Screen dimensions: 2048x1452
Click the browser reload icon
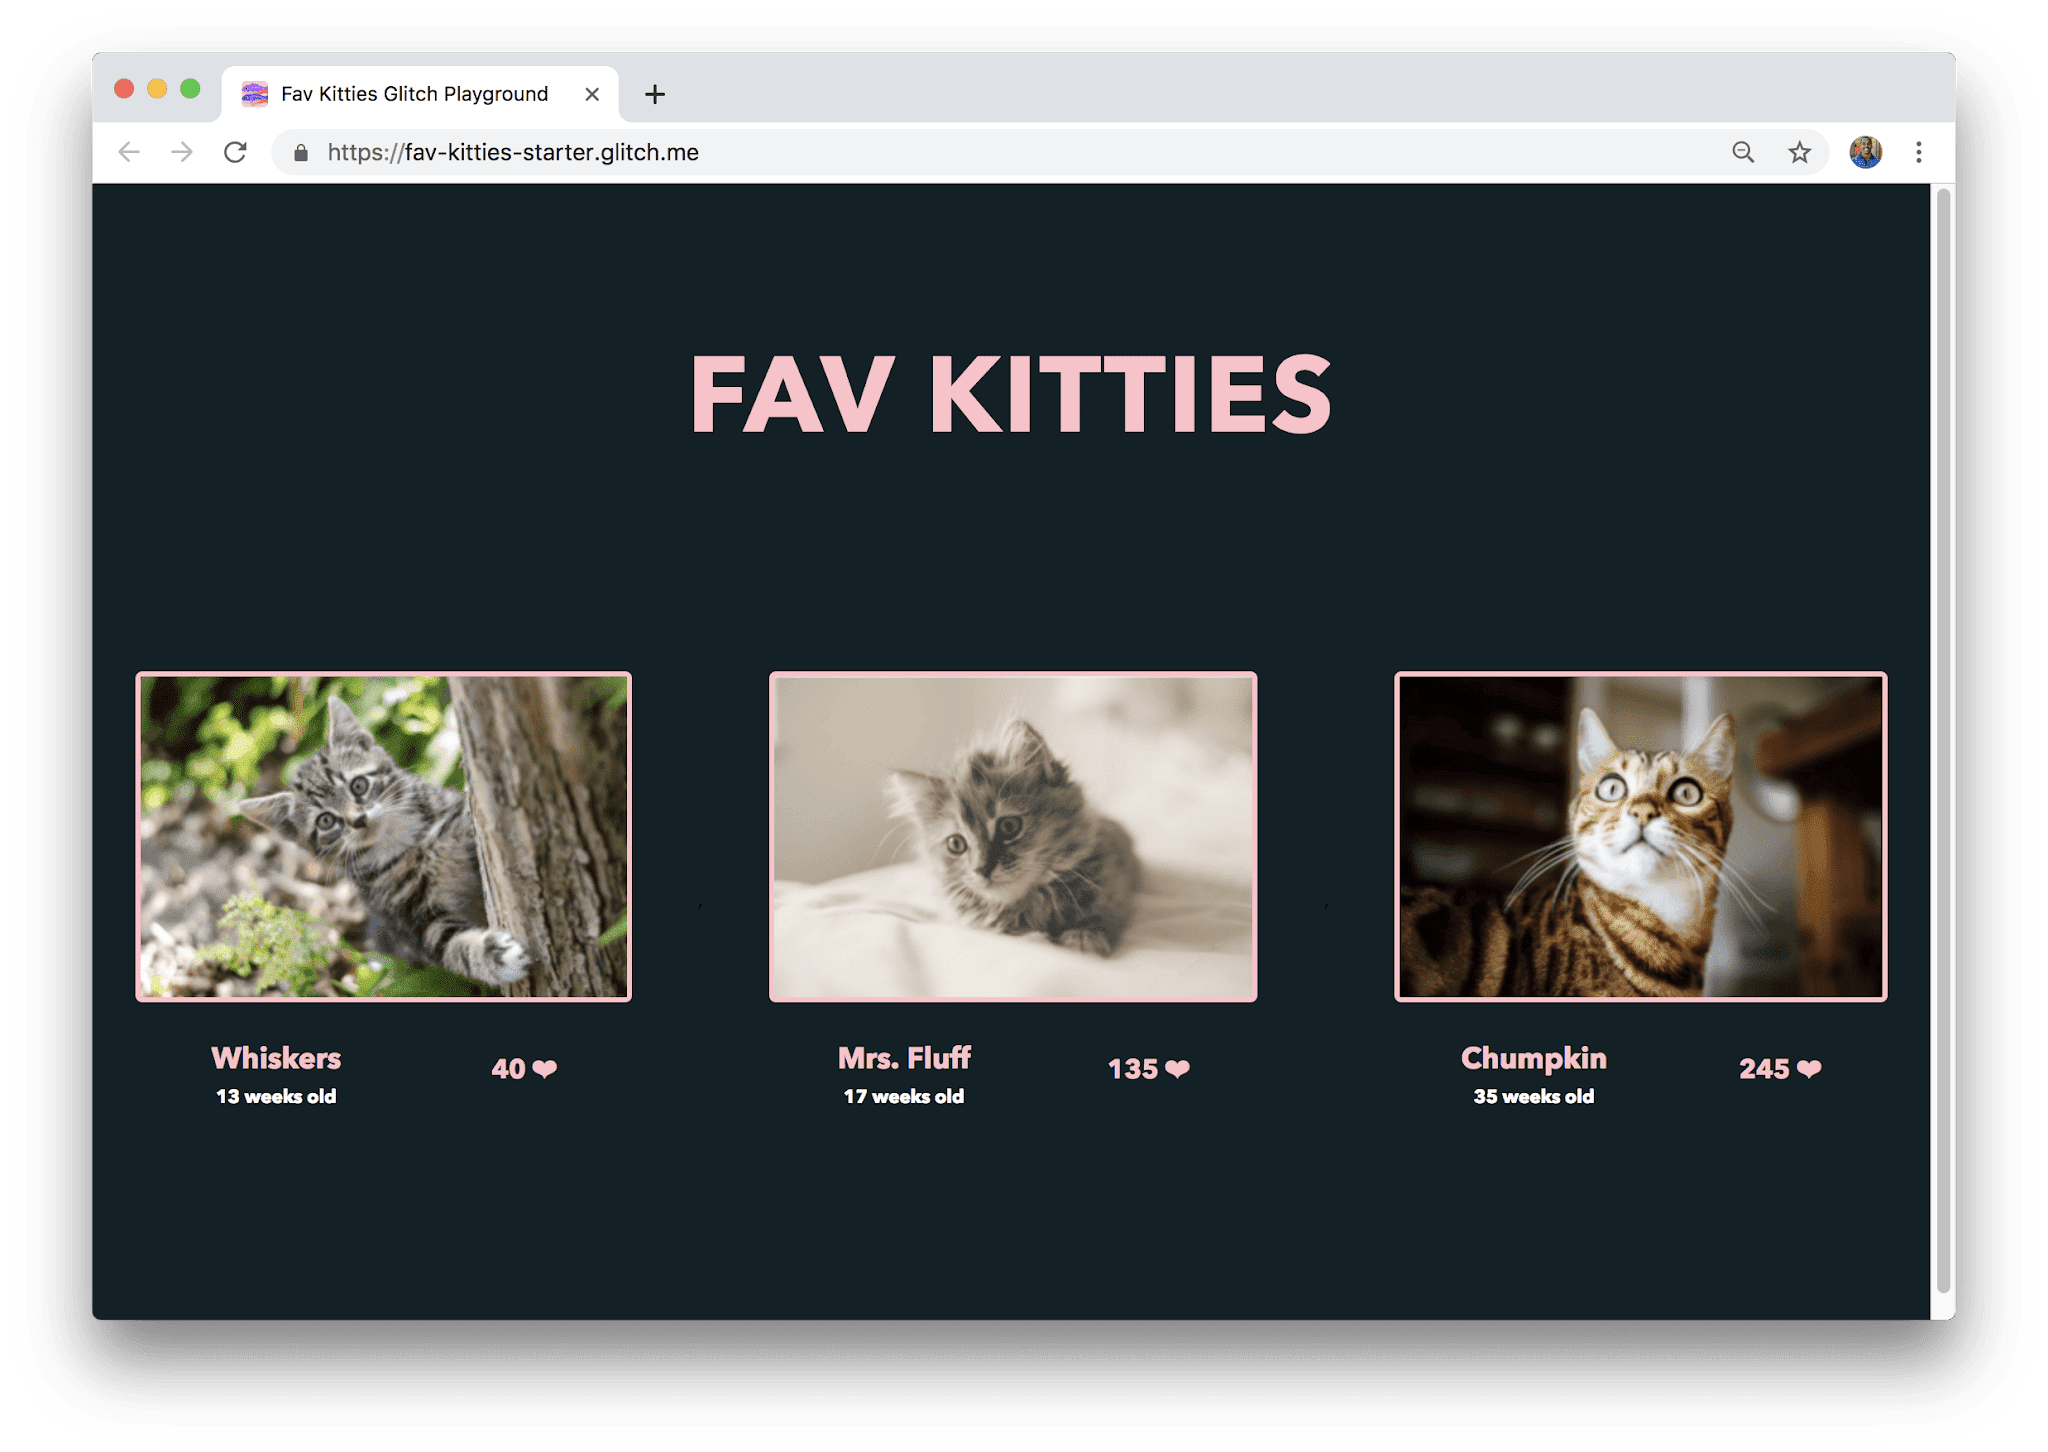237,151
